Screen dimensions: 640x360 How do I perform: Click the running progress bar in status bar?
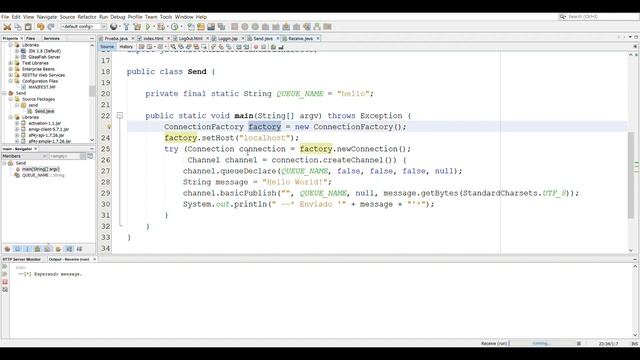pyautogui.click(x=542, y=344)
